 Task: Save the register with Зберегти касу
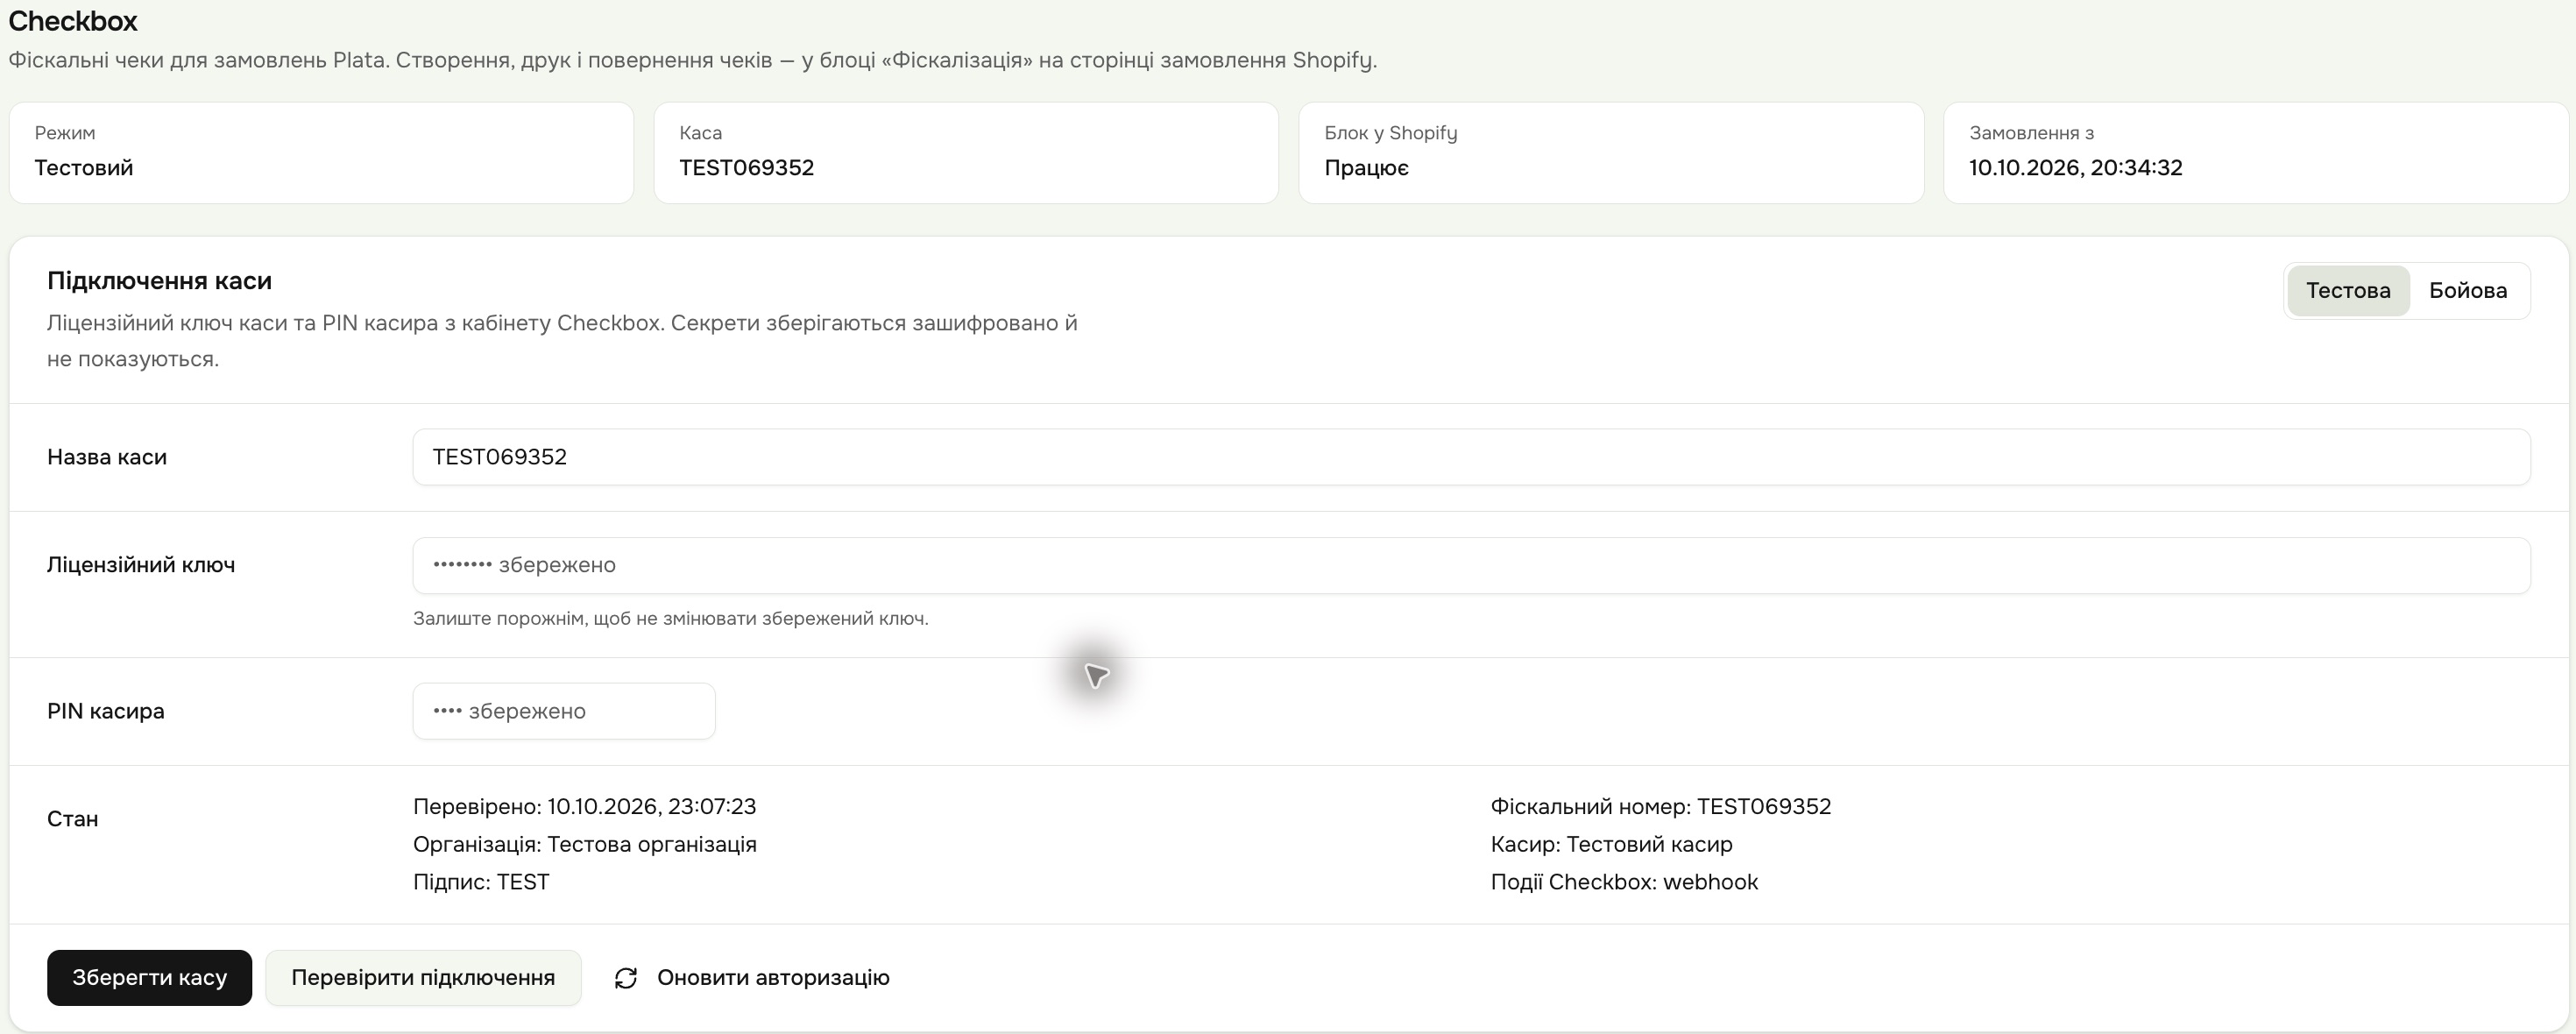pyautogui.click(x=149, y=978)
